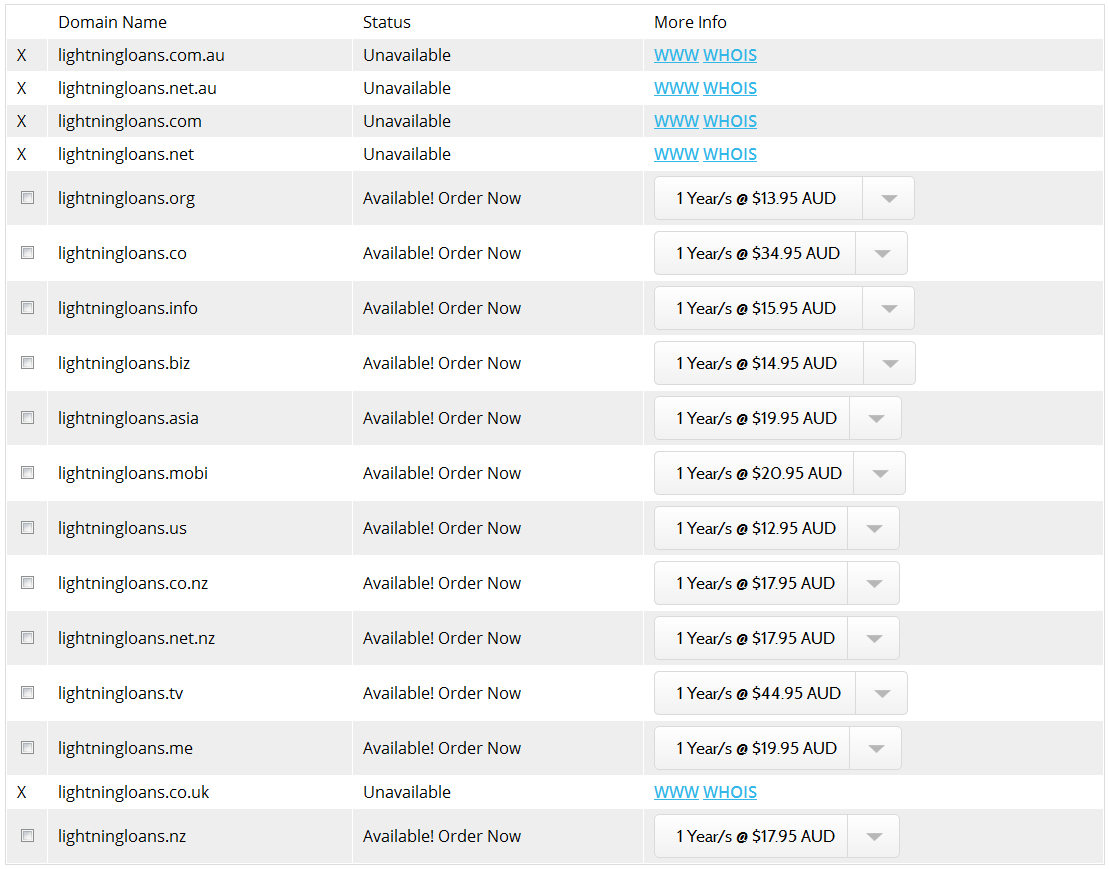Viewport: 1109px width, 869px height.
Task: Select the lightningloans.nz checkbox
Action: 27,836
